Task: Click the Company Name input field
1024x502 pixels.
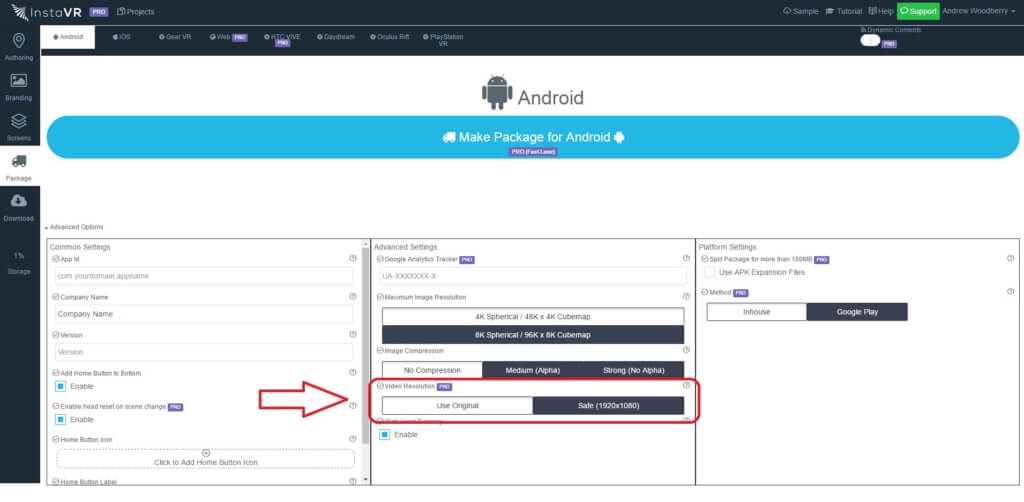Action: coord(204,313)
